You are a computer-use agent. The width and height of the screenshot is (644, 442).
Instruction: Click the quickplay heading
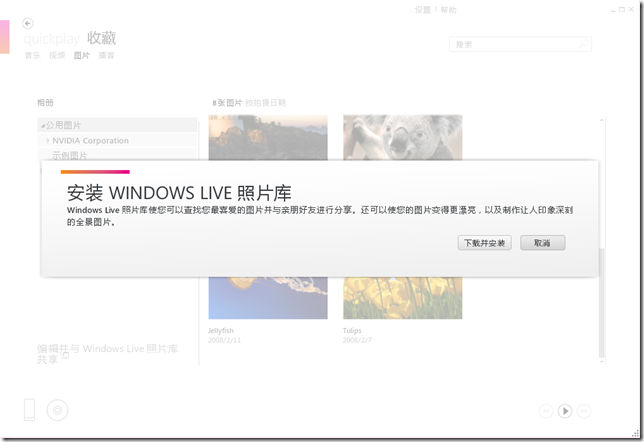coord(51,39)
